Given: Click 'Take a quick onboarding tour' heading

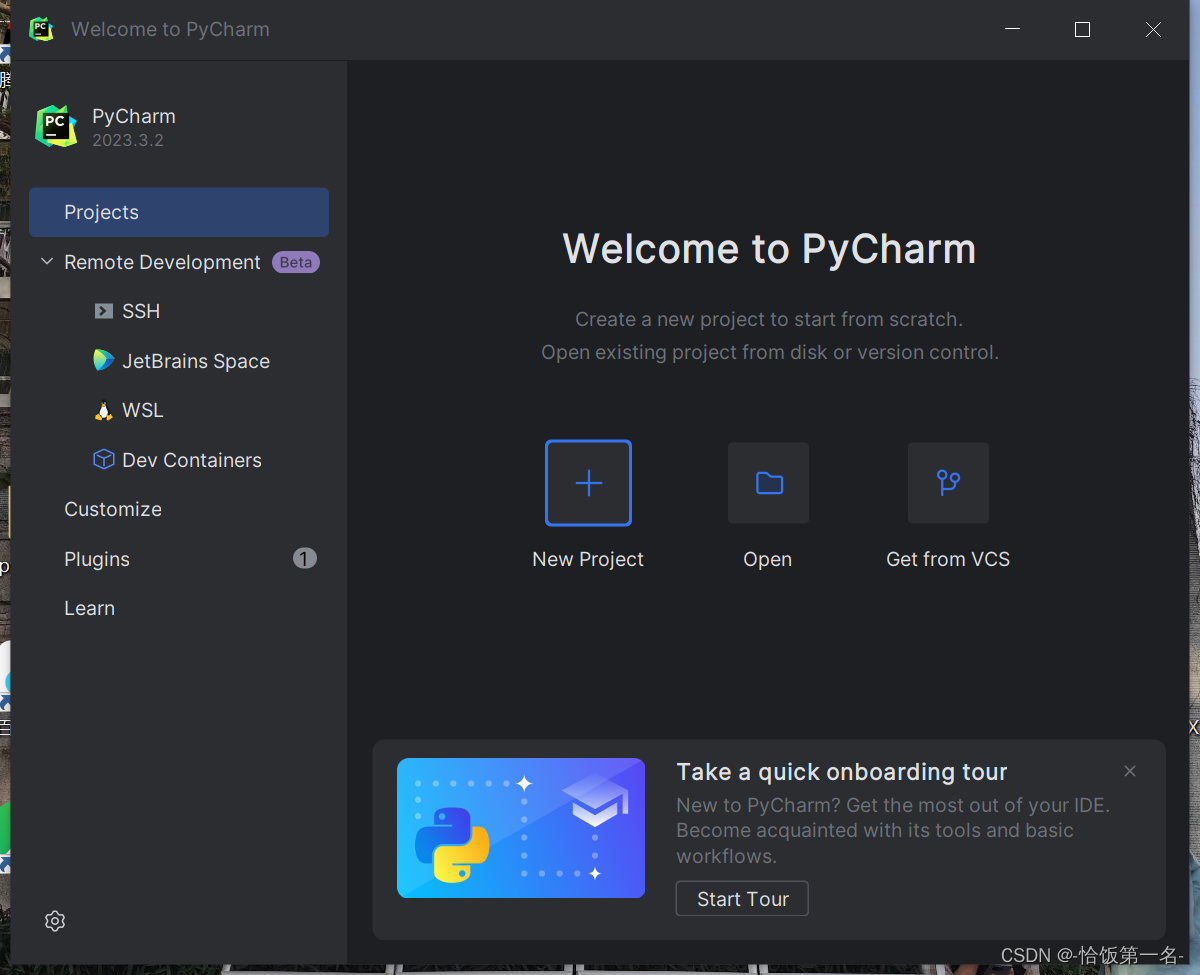Looking at the screenshot, I should pos(842,772).
